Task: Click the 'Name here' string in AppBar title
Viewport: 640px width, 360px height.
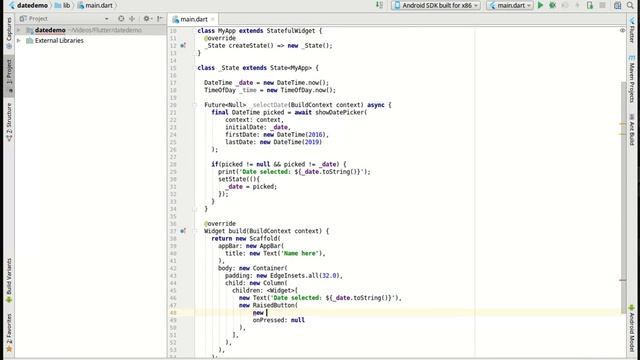Action: [x=301, y=253]
